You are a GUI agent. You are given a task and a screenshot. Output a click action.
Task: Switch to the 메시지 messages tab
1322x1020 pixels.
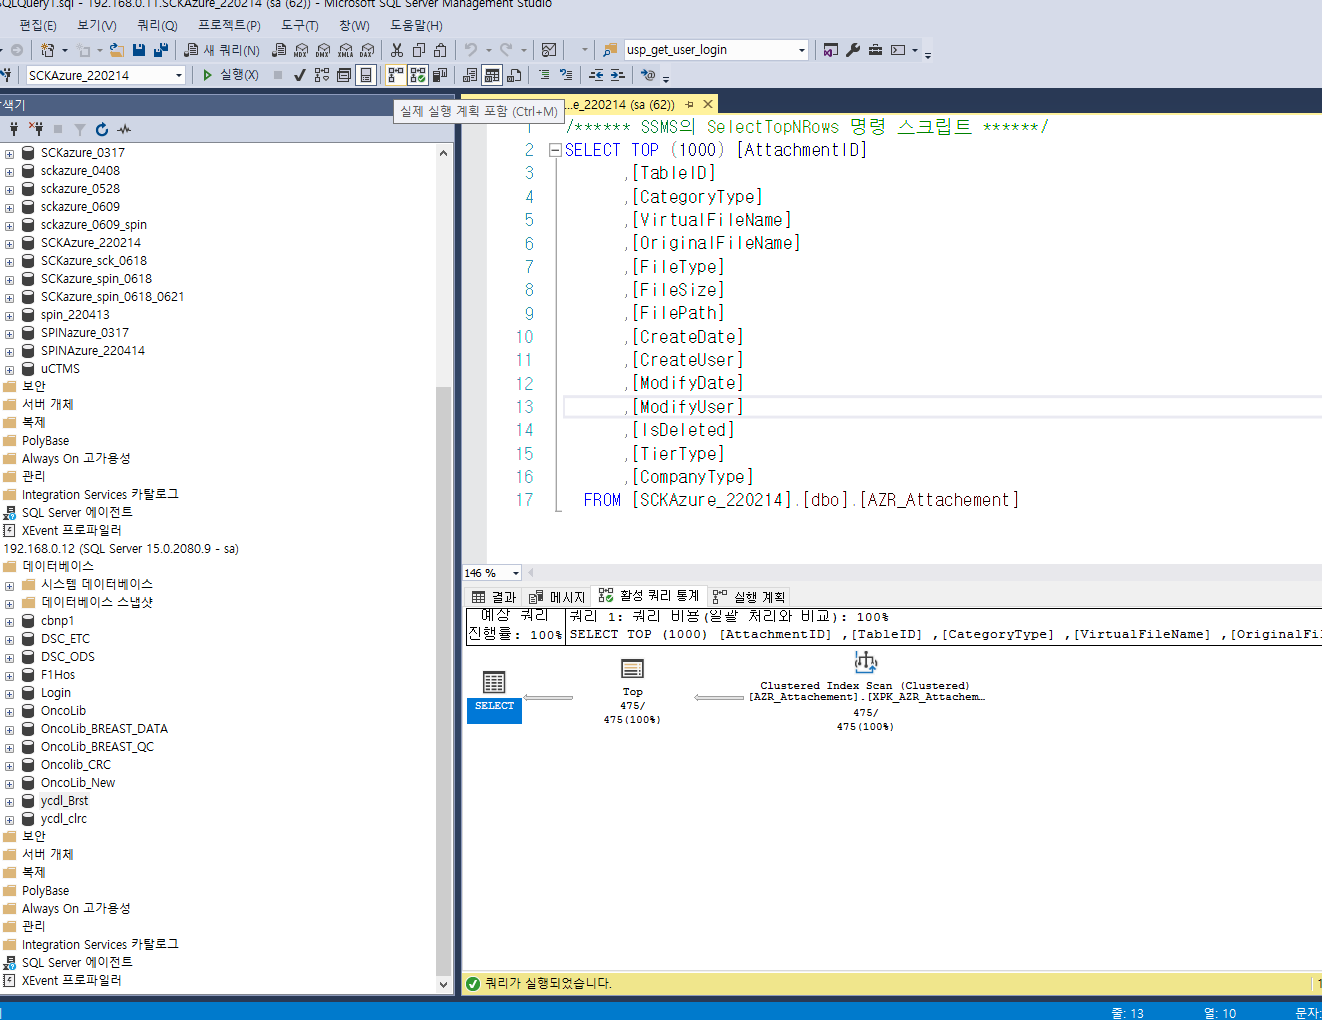(x=557, y=597)
